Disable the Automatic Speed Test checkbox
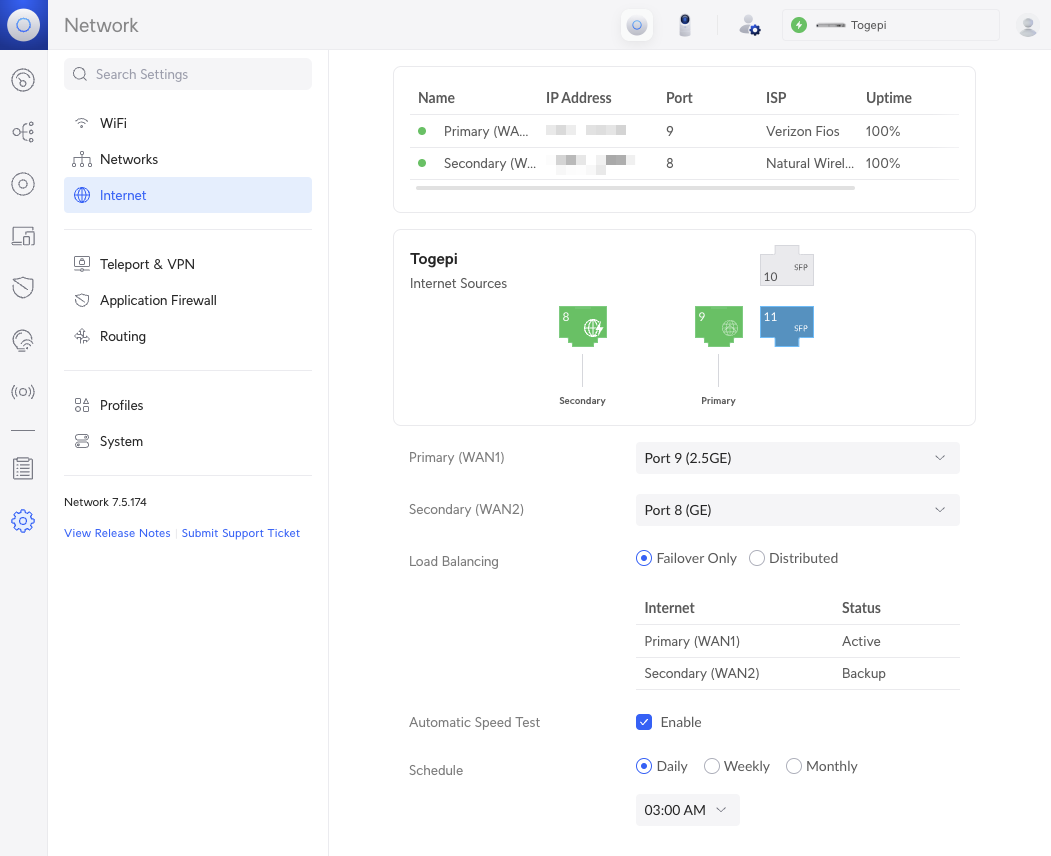Viewport: 1051px width, 856px height. 644,722
